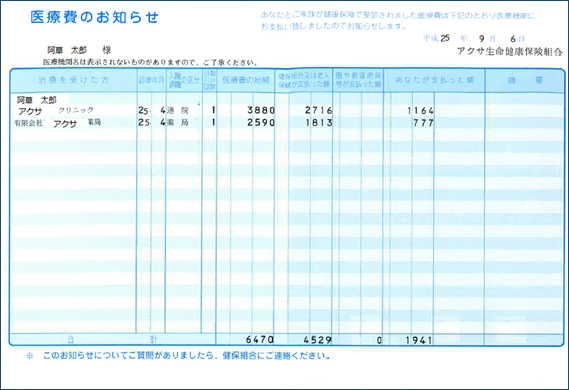Screen dimensions: 569x390
Task: Click the issuer name アクサ生命健康保険組合
Action: click(x=509, y=51)
